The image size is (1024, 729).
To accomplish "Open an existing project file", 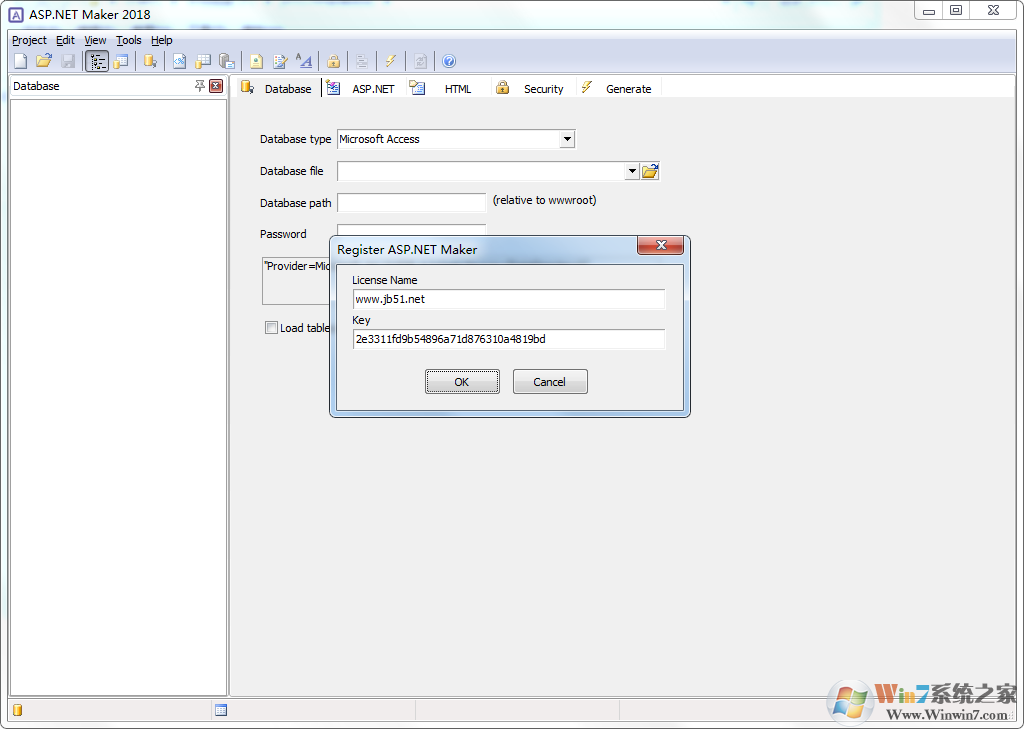I will tap(44, 61).
